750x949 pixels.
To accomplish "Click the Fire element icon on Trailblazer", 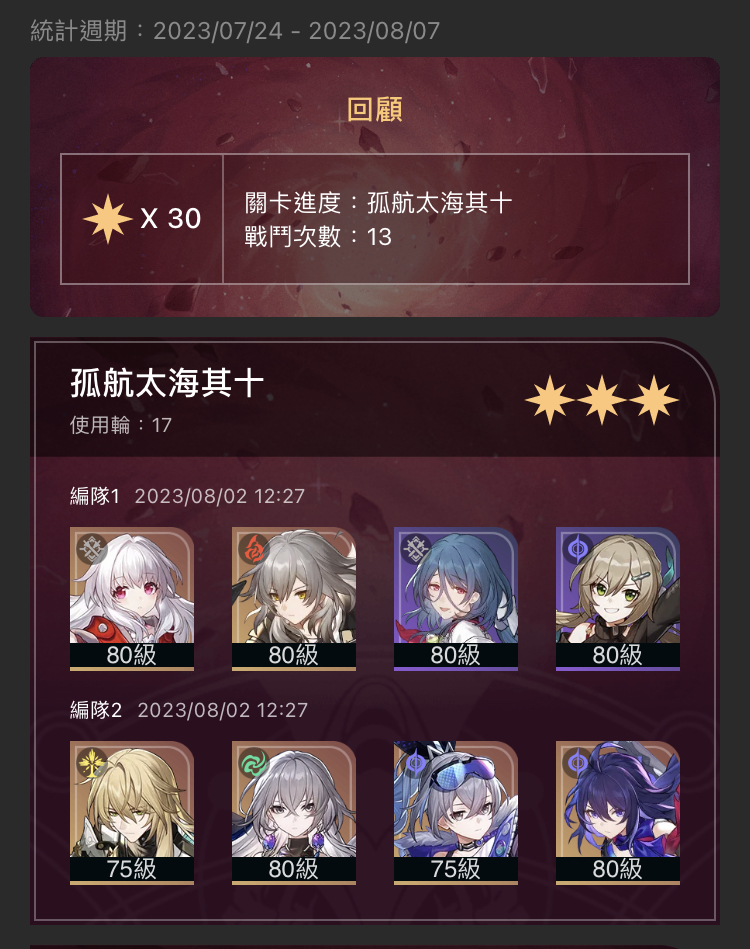I will point(254,549).
